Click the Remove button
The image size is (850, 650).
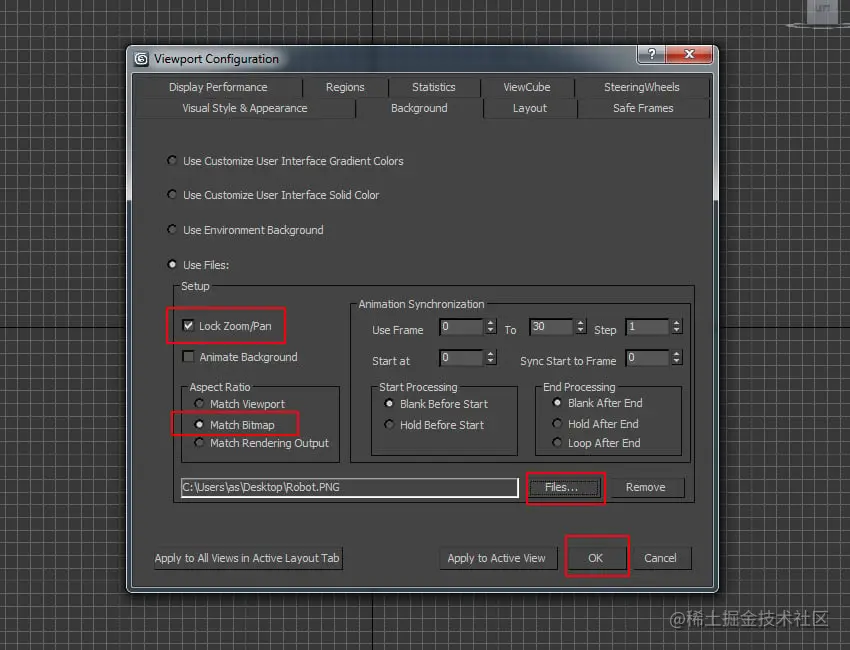coord(646,487)
